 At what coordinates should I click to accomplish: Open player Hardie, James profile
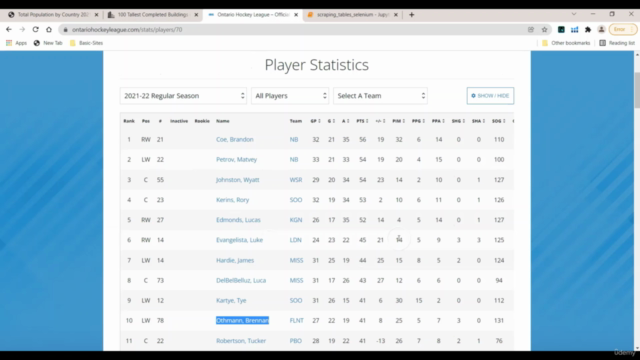(x=235, y=260)
